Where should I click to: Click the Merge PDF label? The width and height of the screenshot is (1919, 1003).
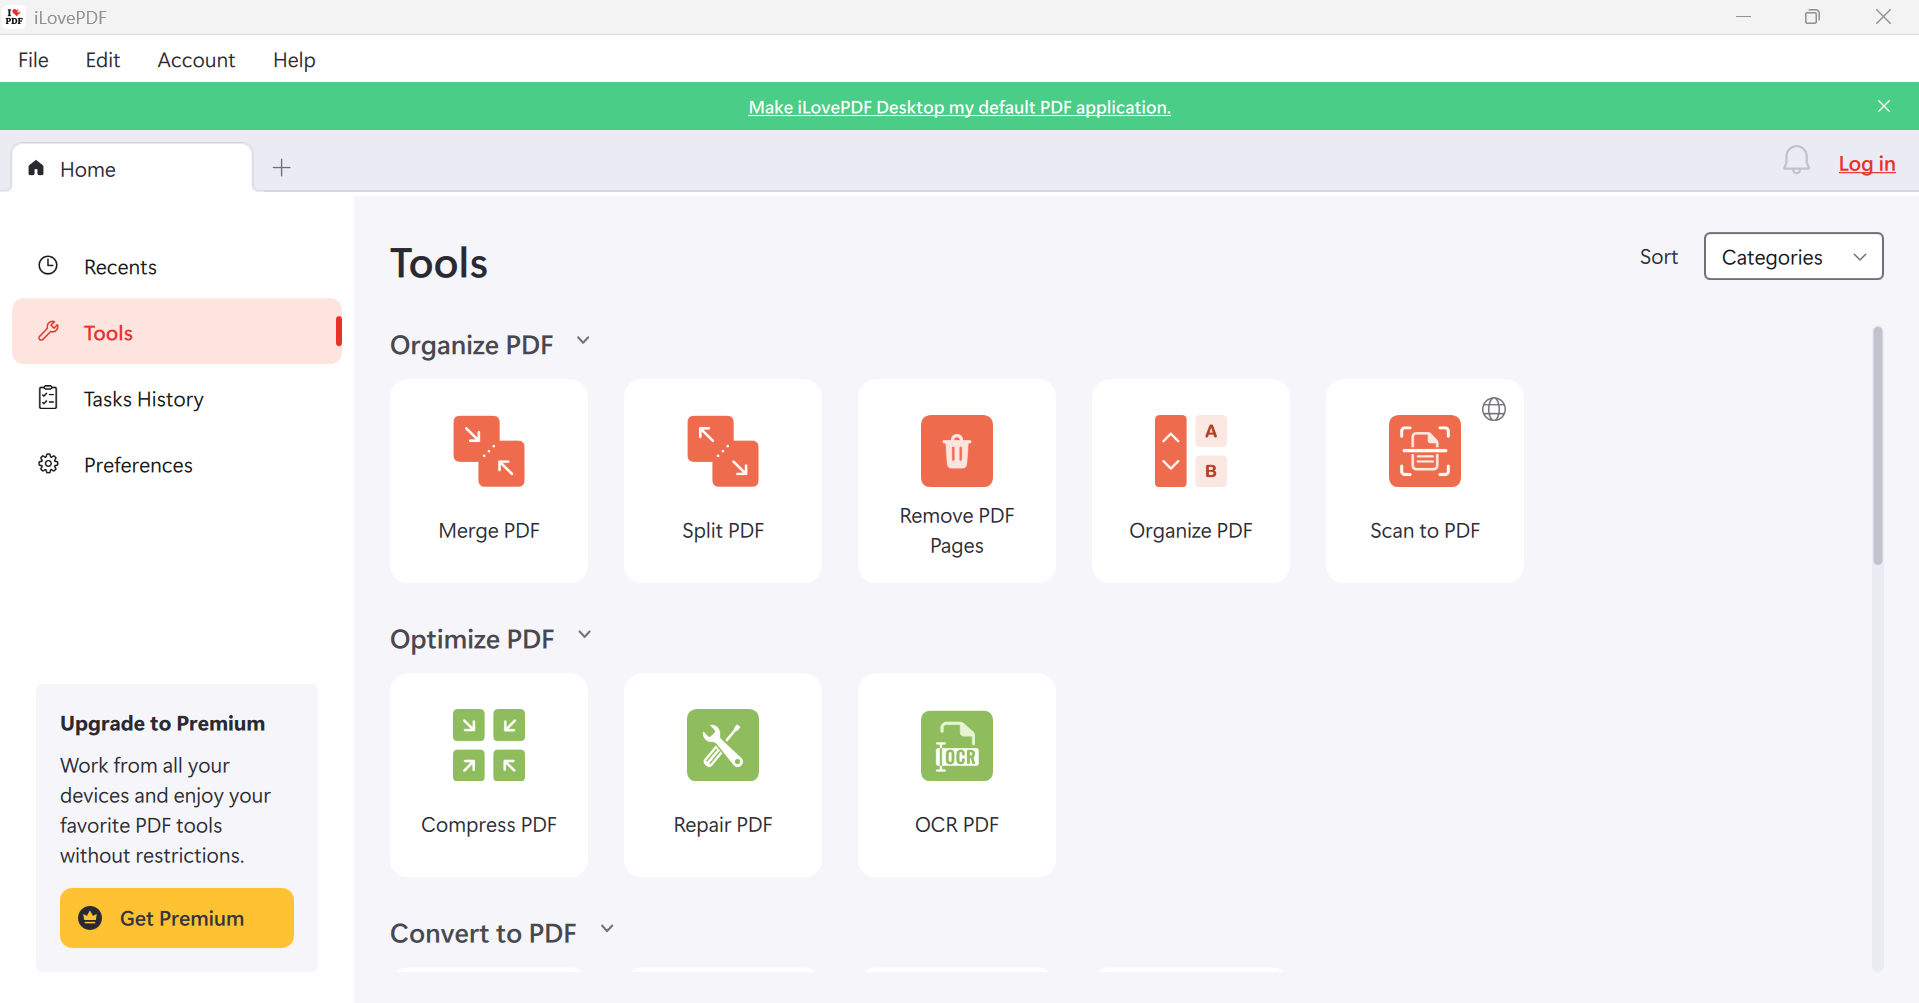click(489, 531)
